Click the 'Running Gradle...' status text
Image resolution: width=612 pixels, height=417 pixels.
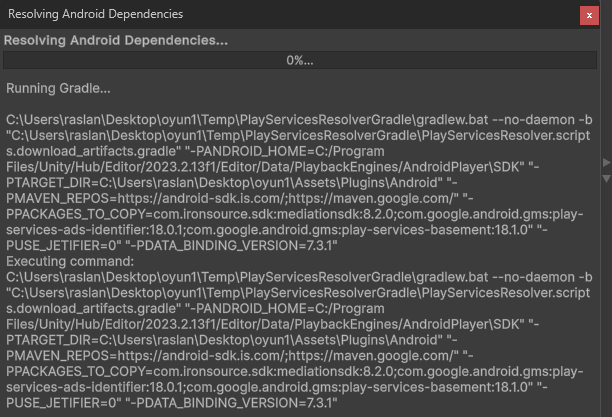click(x=58, y=88)
